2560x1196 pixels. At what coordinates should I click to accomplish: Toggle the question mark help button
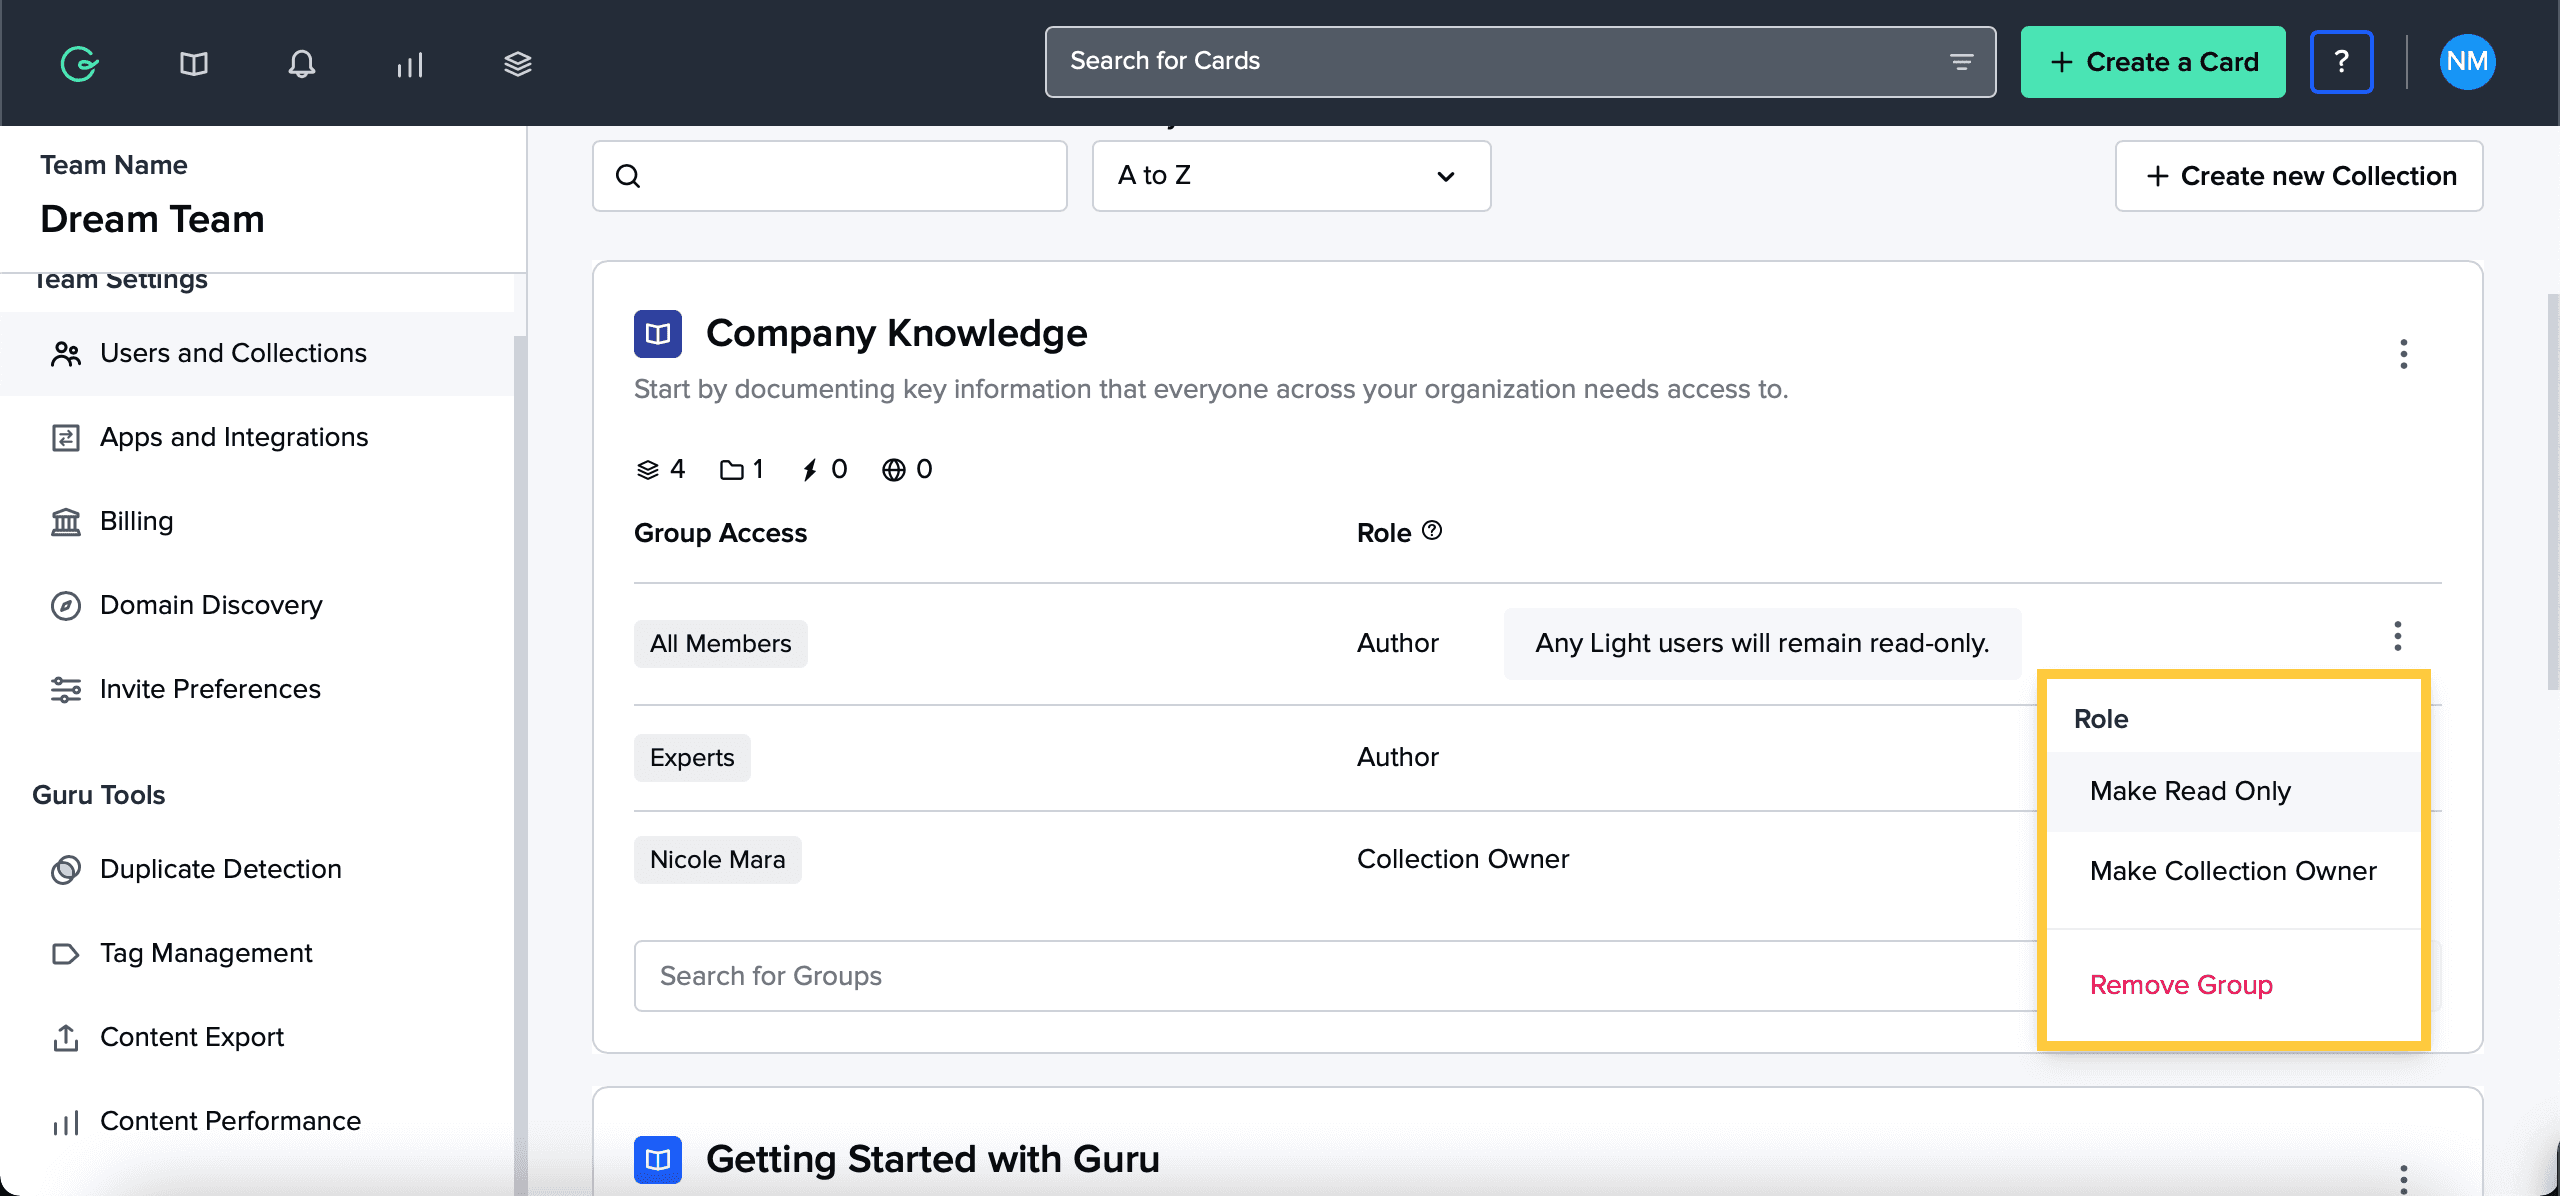pyautogui.click(x=2343, y=62)
